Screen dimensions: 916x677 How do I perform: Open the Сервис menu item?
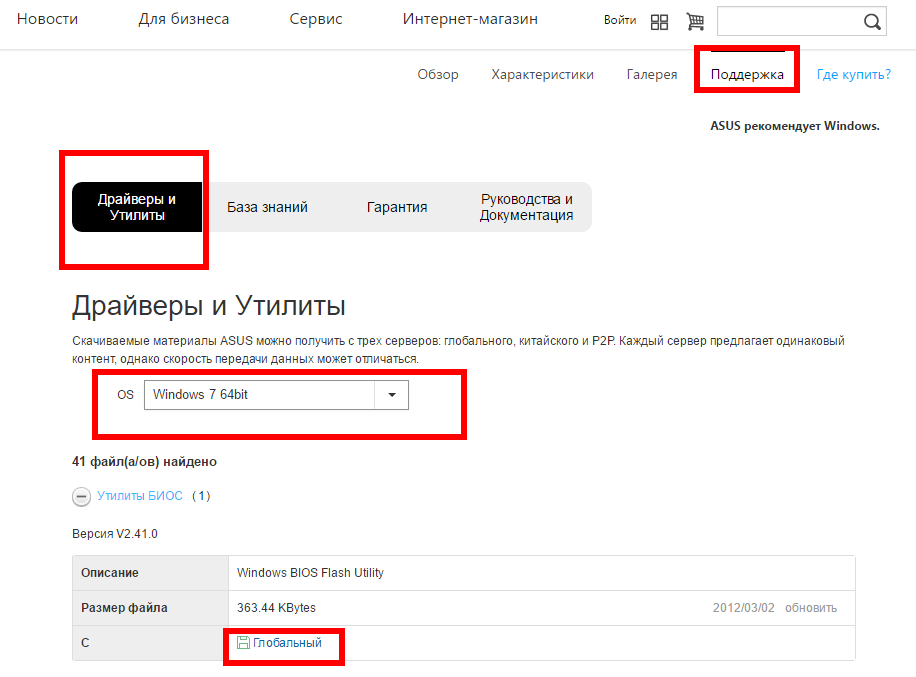point(315,19)
